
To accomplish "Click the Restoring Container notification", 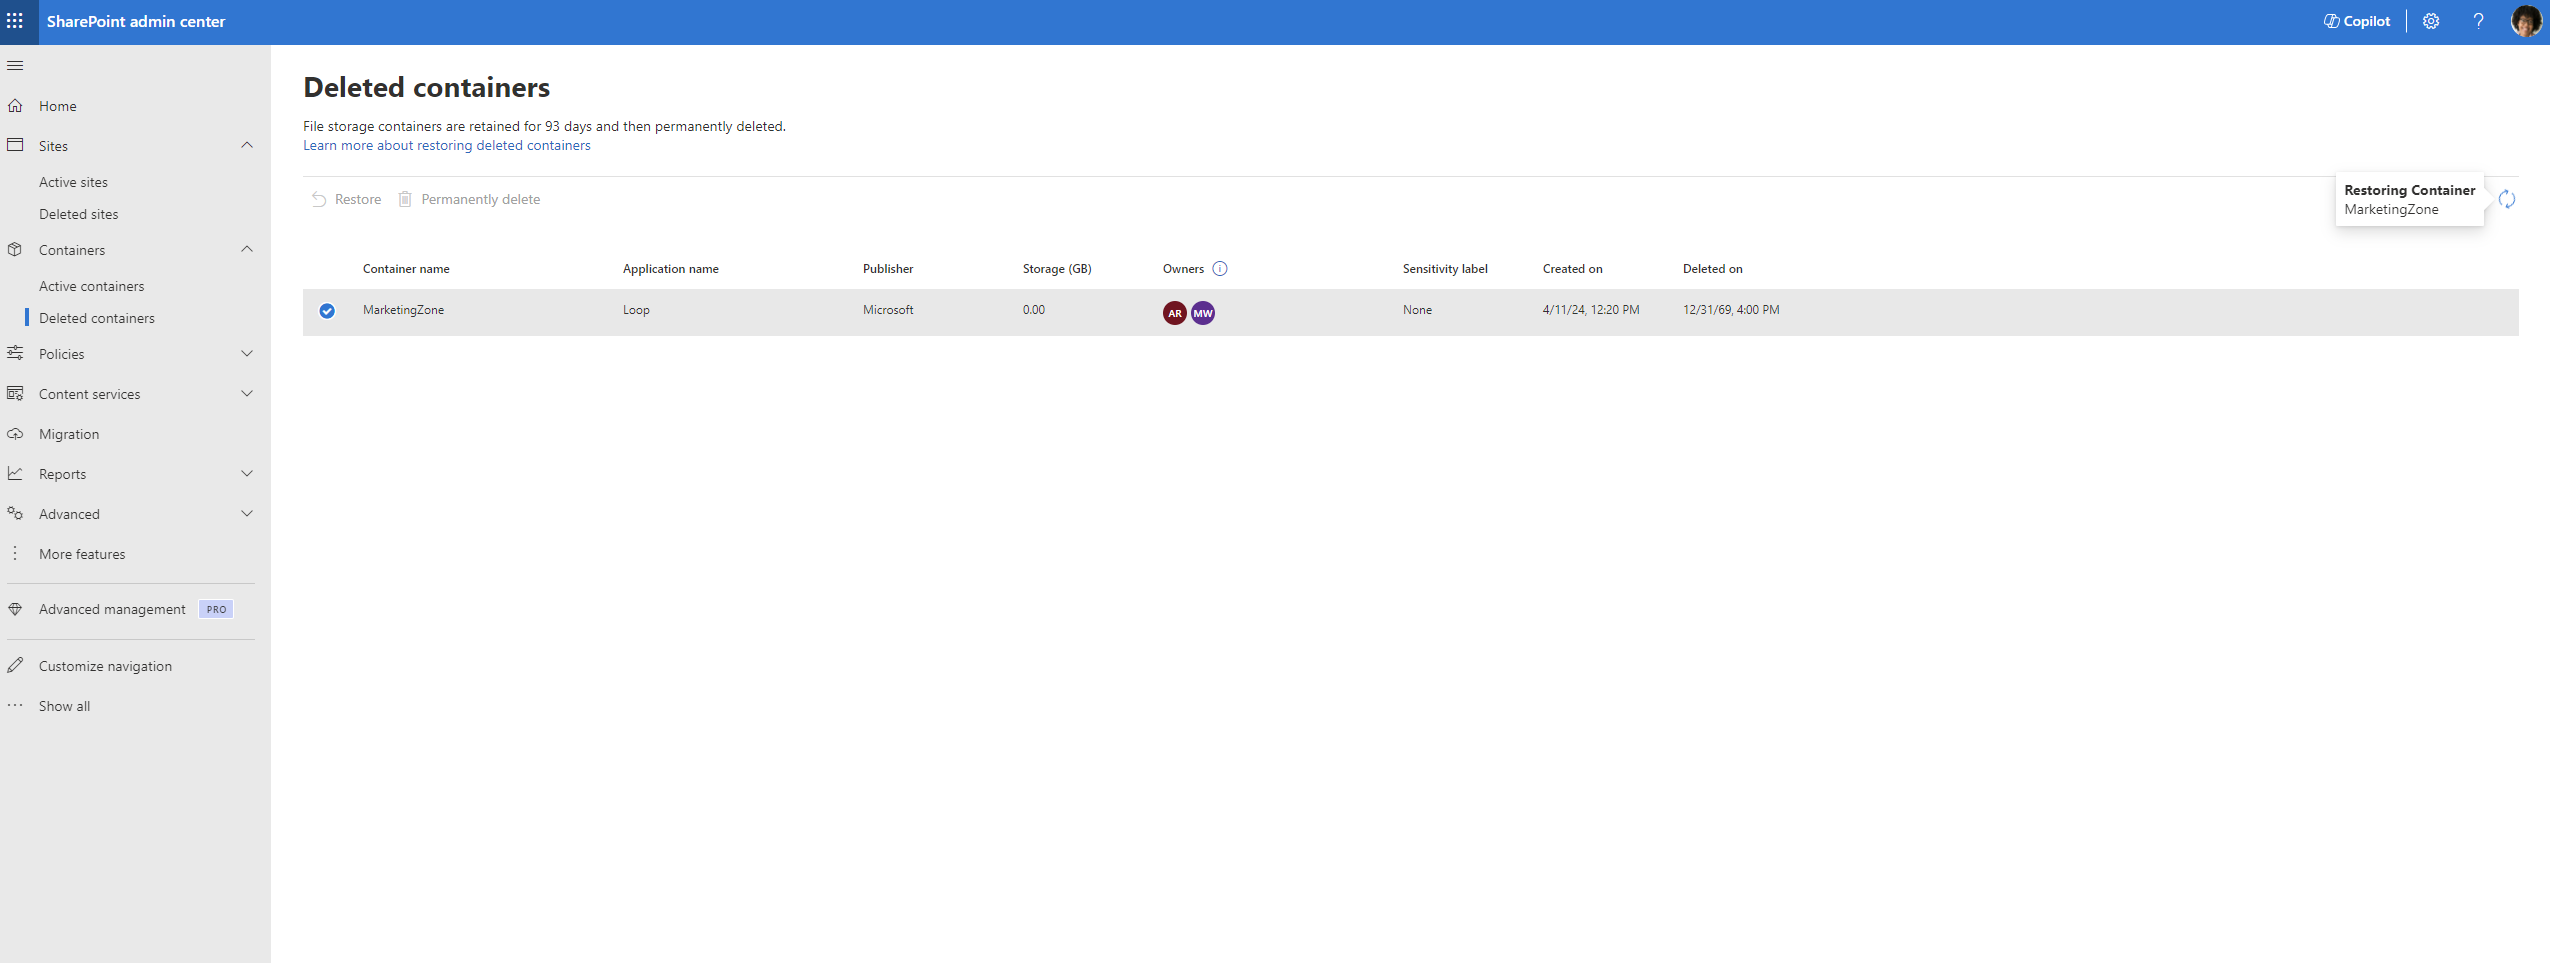I will [x=2410, y=199].
